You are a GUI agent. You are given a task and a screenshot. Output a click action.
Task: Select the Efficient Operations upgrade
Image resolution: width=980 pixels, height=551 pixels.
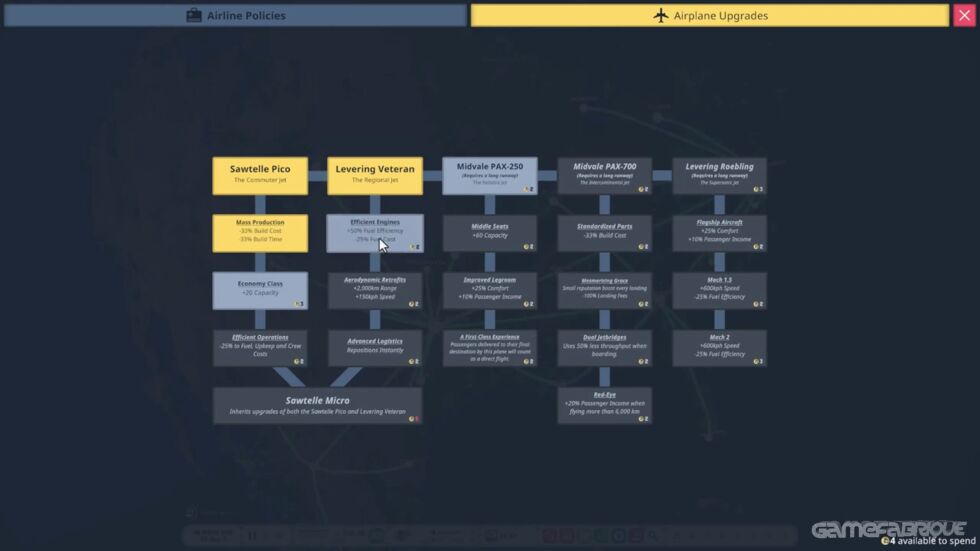click(x=260, y=348)
